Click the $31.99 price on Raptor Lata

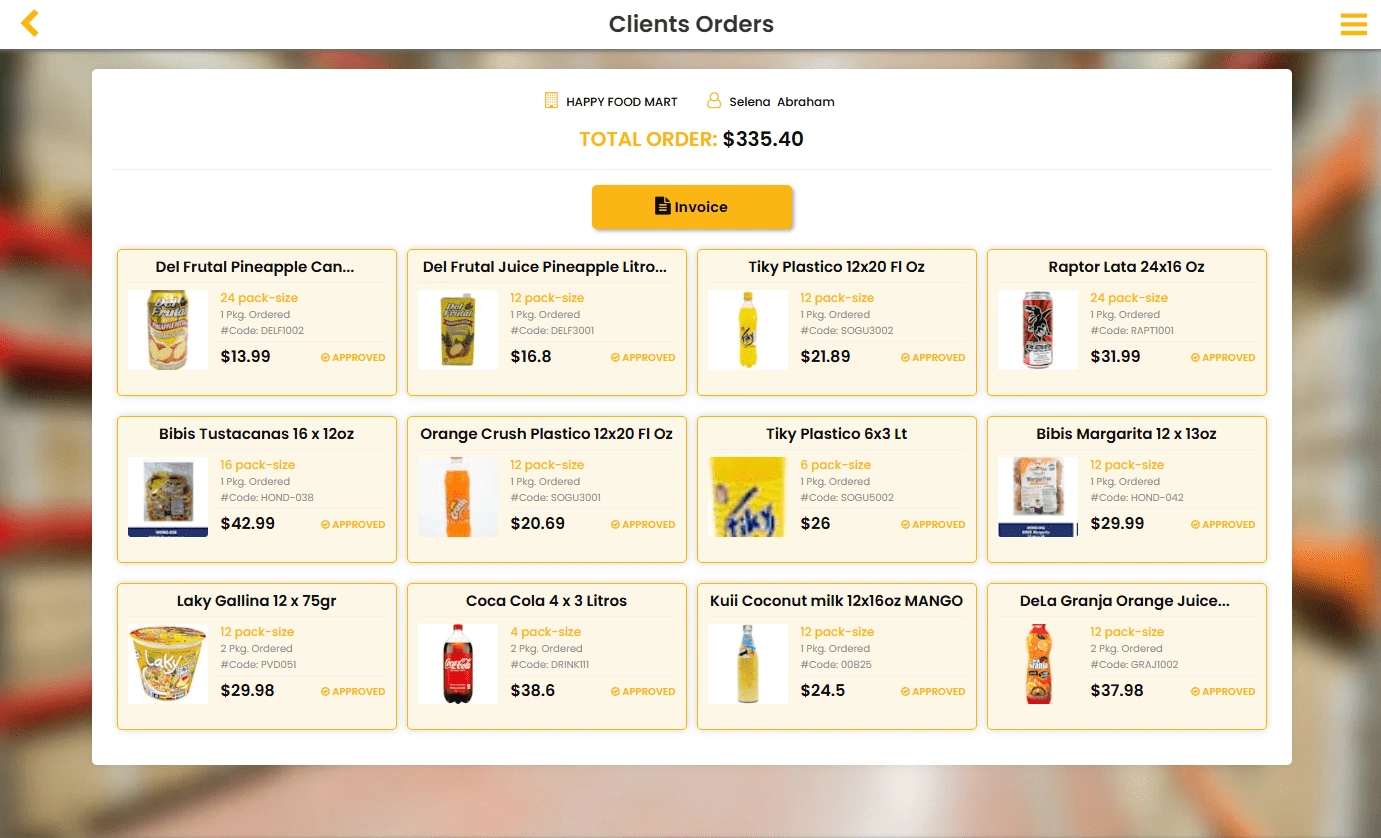[1115, 356]
